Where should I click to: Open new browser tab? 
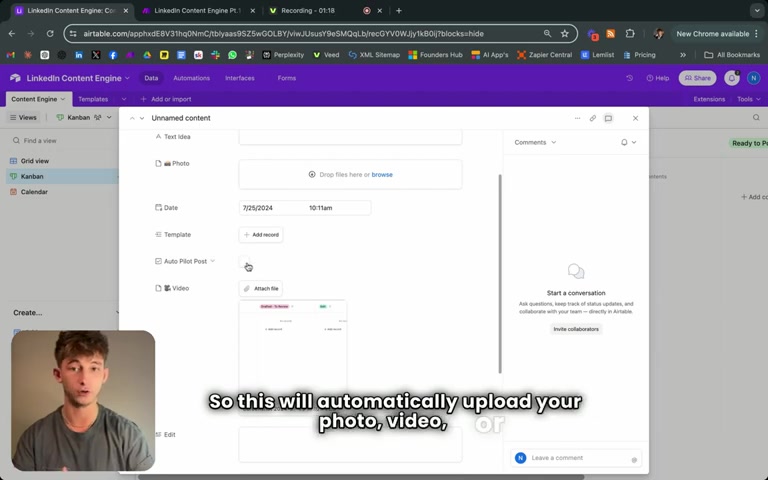[x=399, y=11]
